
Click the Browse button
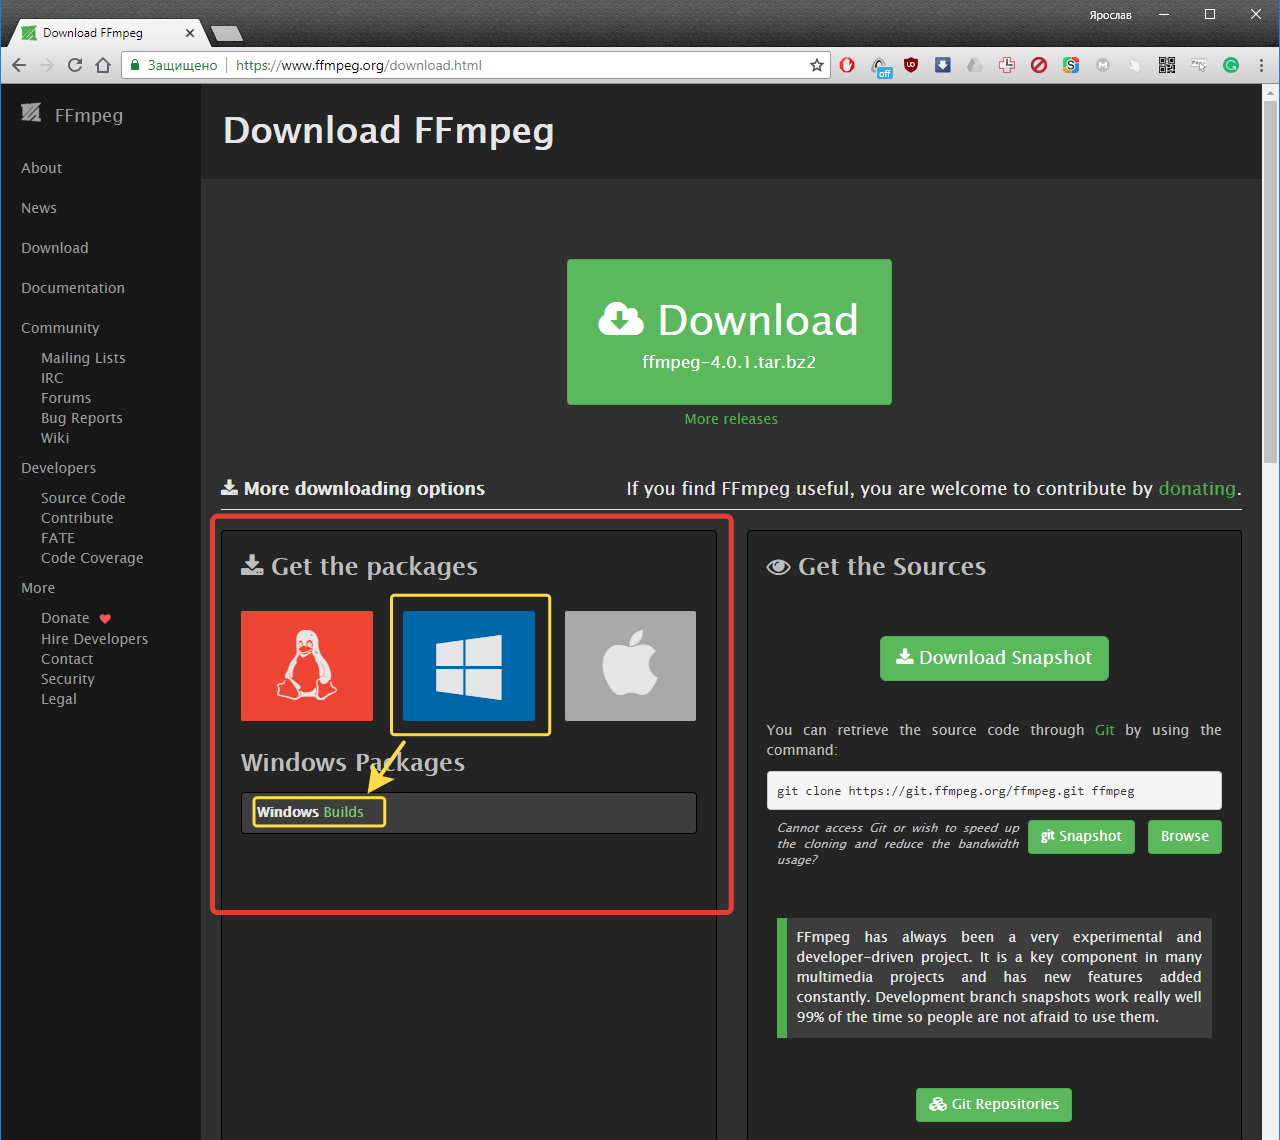1185,836
